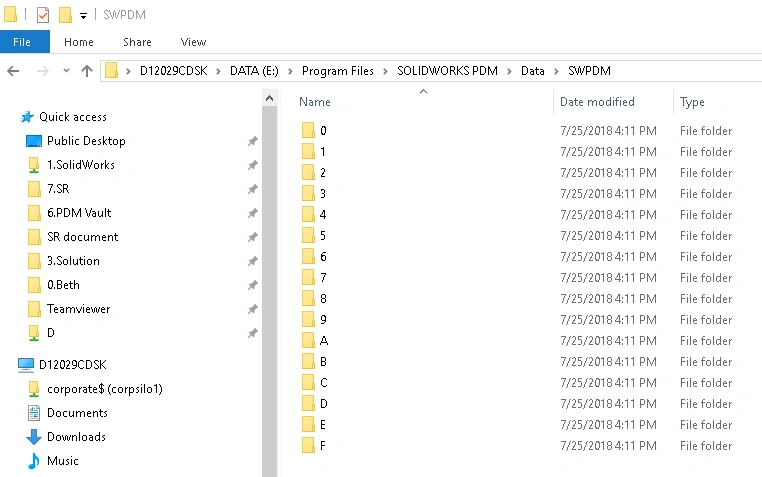Viewport: 762px width, 477px height.
Task: Click pin icon next to Public Desktop
Action: pos(253,141)
